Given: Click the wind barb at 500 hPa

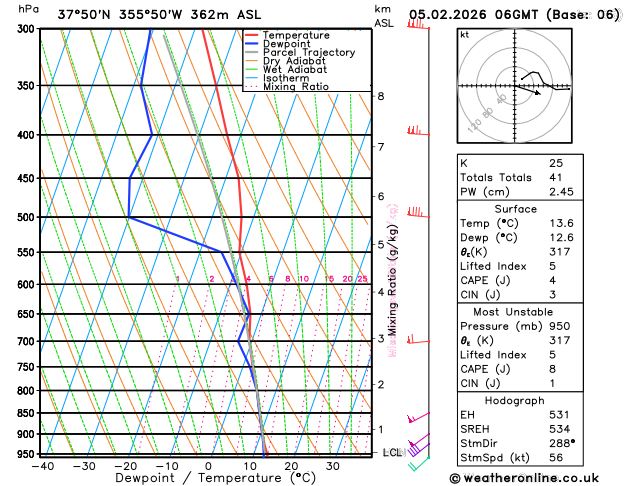Looking at the screenshot, I should (418, 212).
